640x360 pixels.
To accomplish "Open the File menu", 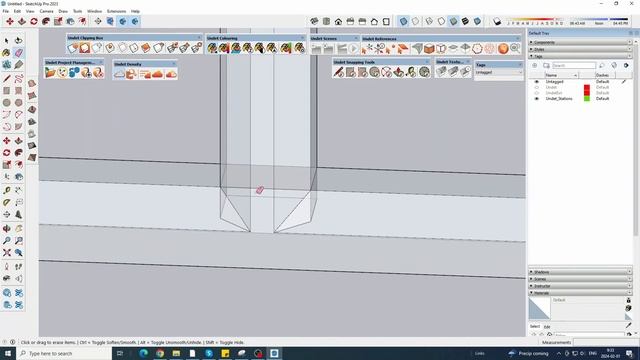I will pos(6,11).
